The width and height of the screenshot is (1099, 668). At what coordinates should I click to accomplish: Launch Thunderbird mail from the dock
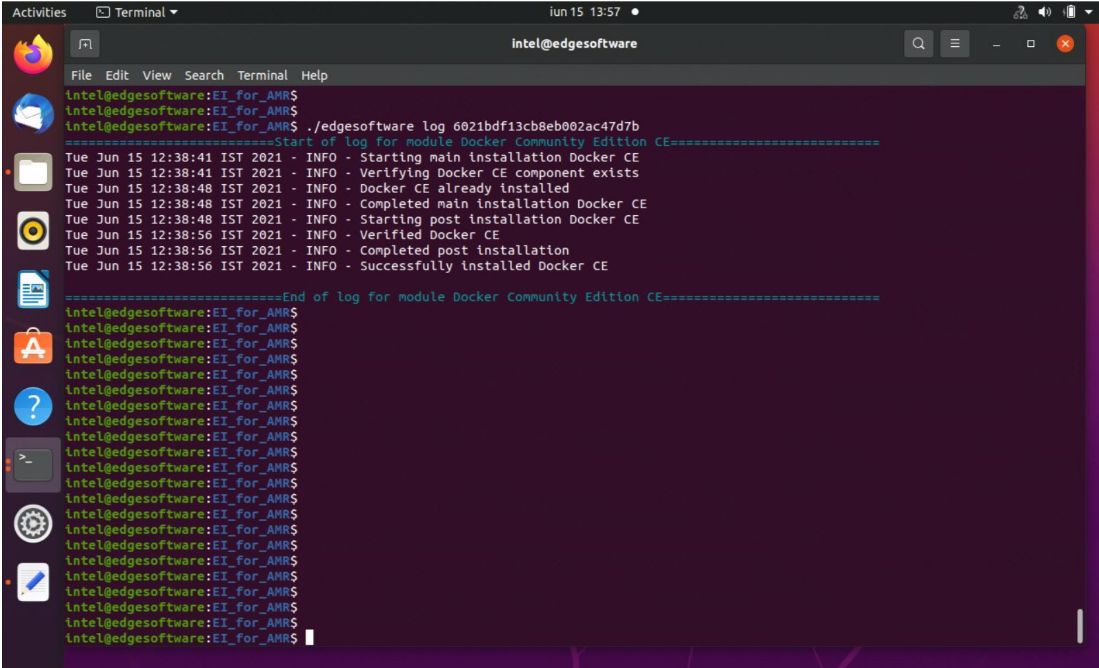33,113
